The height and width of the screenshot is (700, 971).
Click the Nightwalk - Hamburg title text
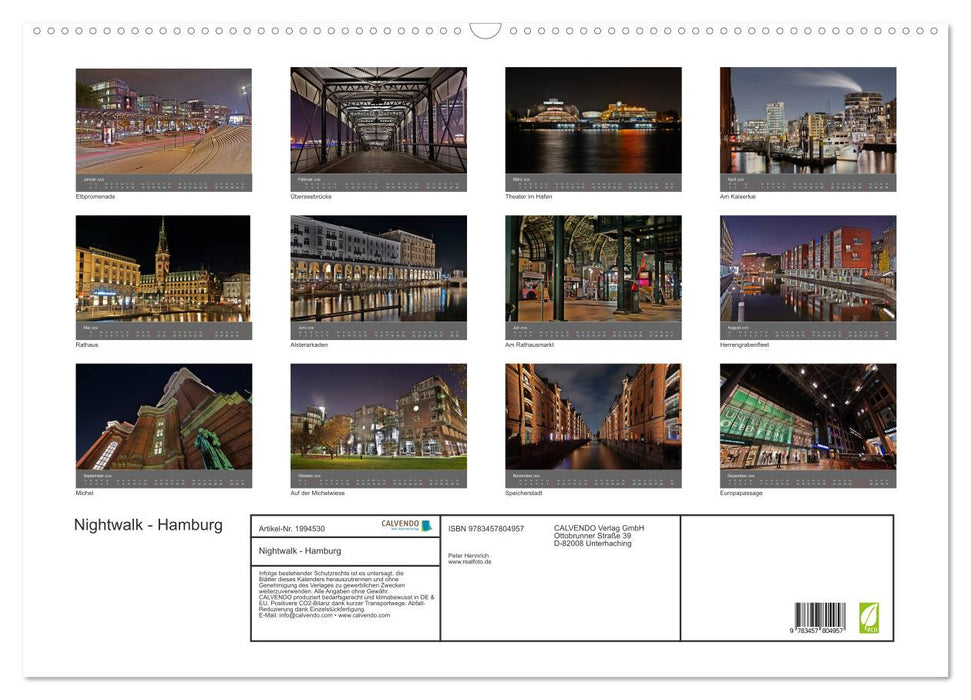click(x=146, y=524)
